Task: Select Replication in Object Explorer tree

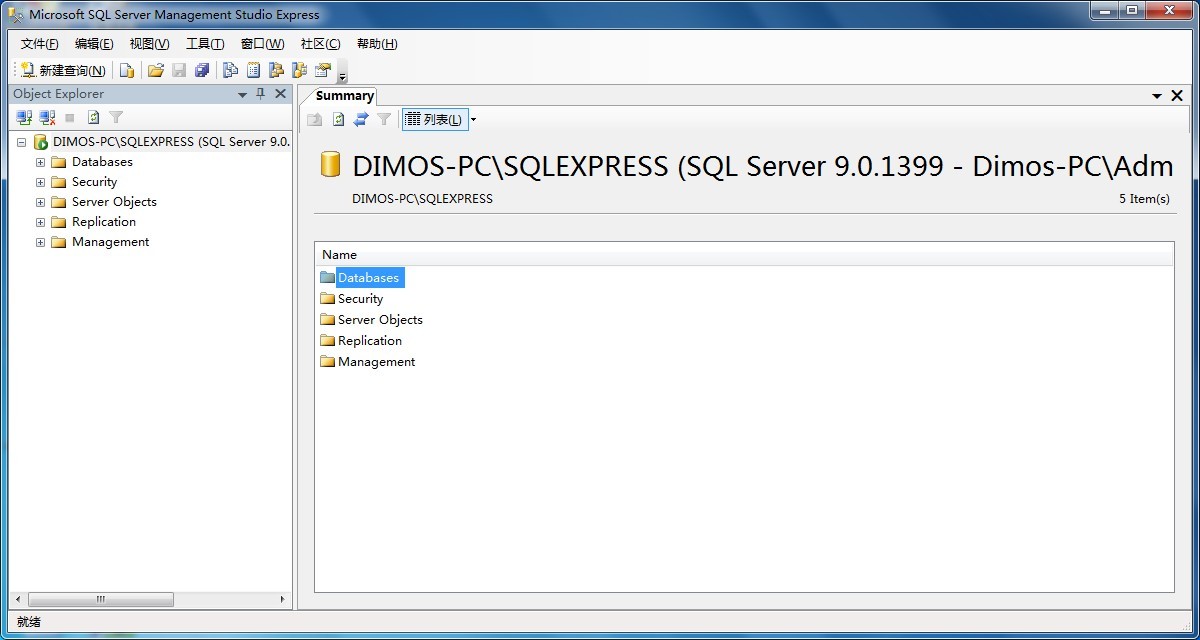Action: coord(104,222)
